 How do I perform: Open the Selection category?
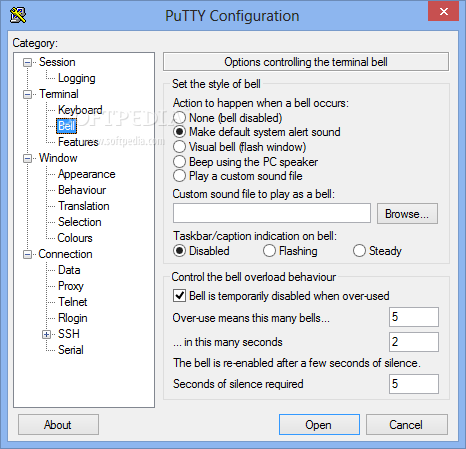click(80, 222)
